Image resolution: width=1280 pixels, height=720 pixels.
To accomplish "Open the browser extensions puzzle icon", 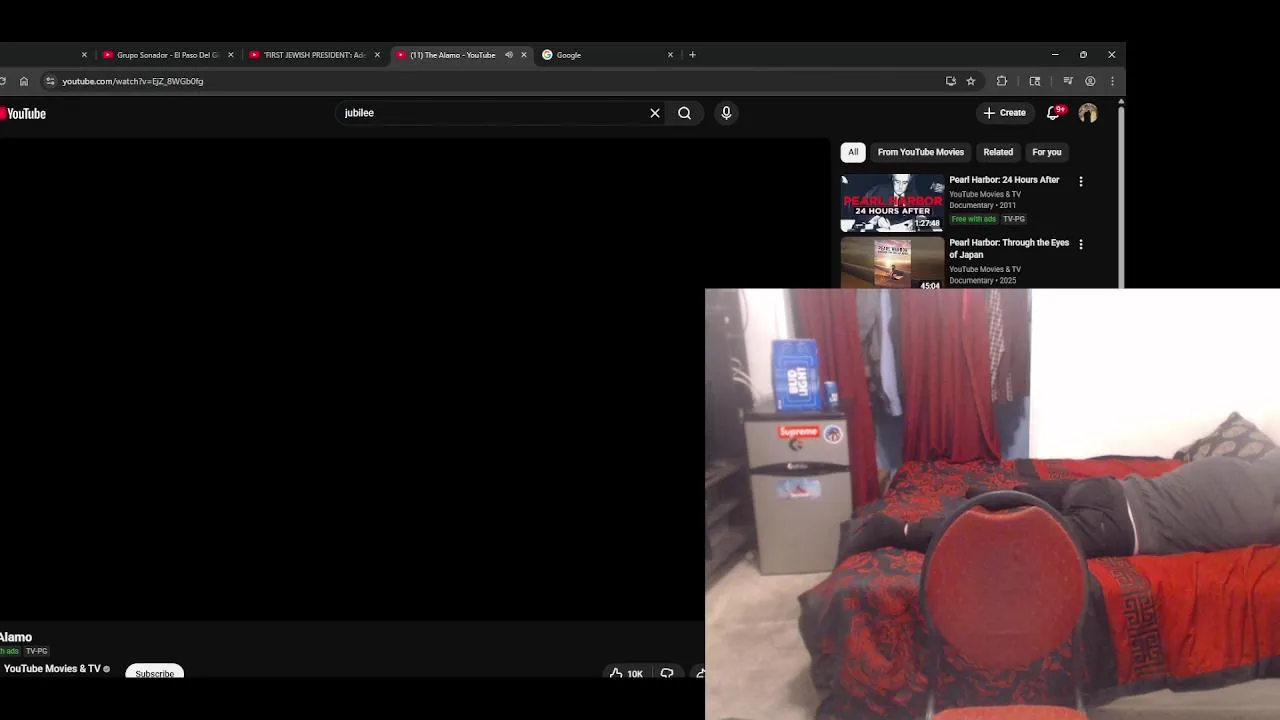I will [x=1002, y=81].
